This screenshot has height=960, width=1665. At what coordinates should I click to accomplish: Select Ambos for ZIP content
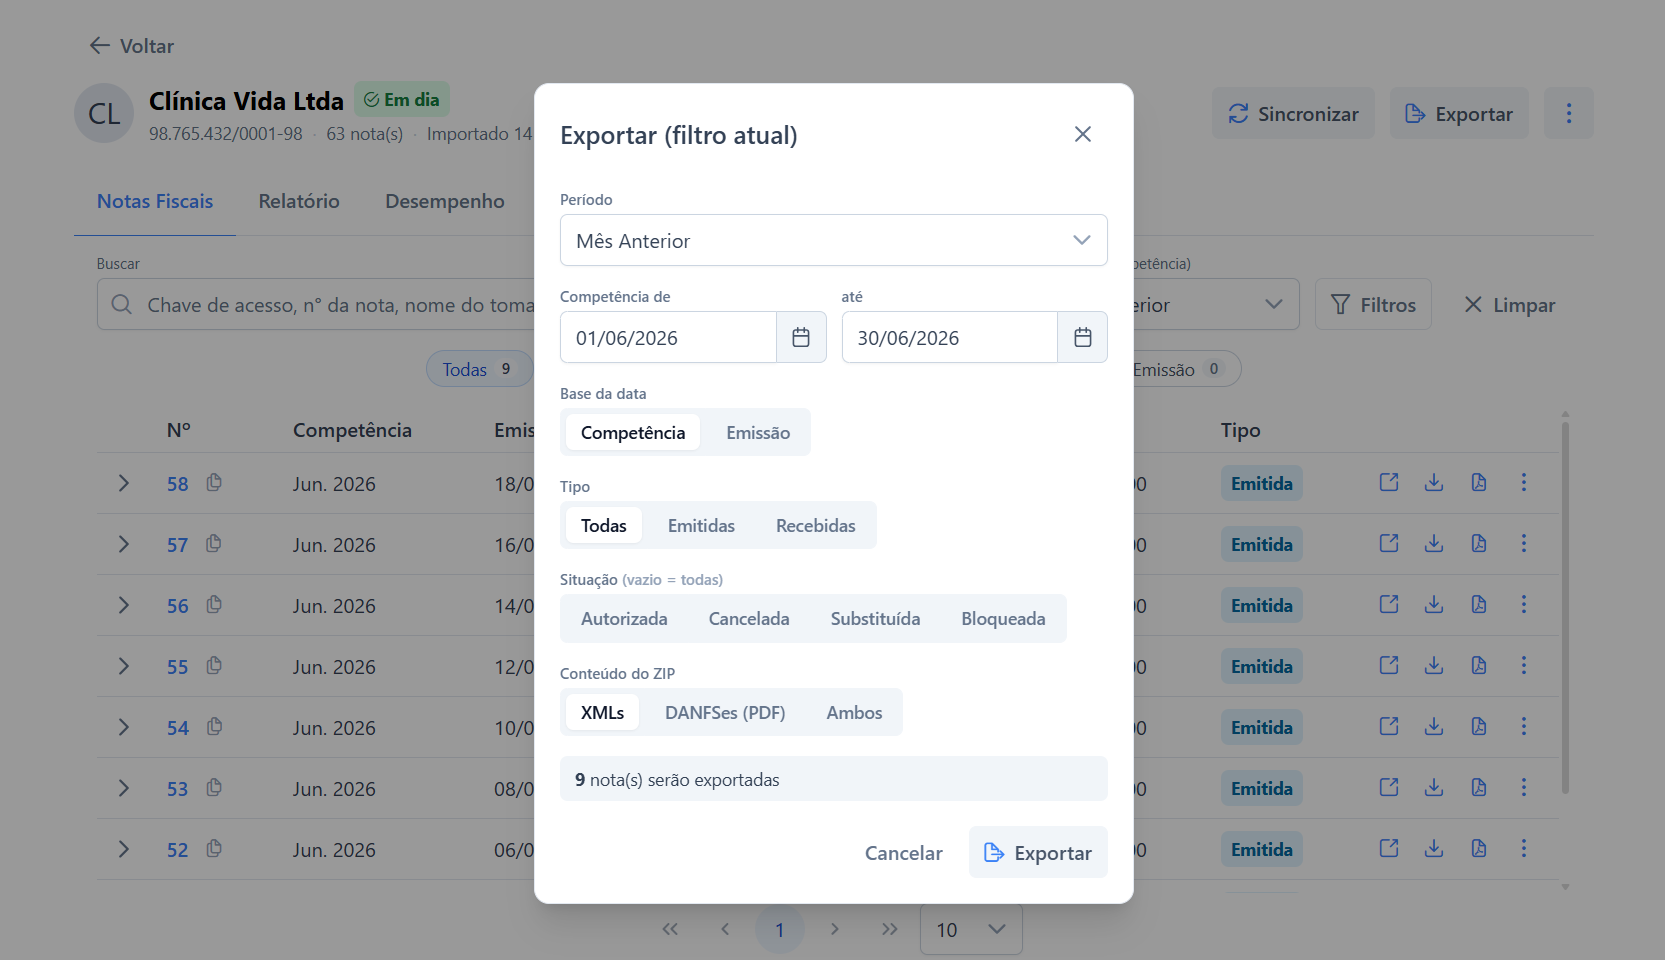pyautogui.click(x=854, y=713)
